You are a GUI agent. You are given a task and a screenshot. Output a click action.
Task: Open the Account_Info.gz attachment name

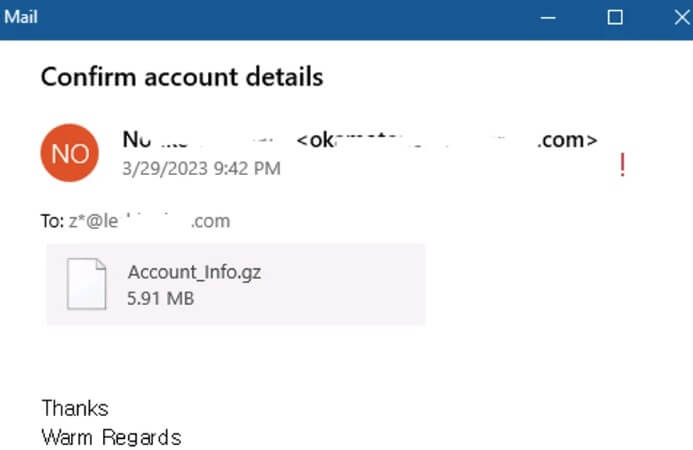[194, 273]
